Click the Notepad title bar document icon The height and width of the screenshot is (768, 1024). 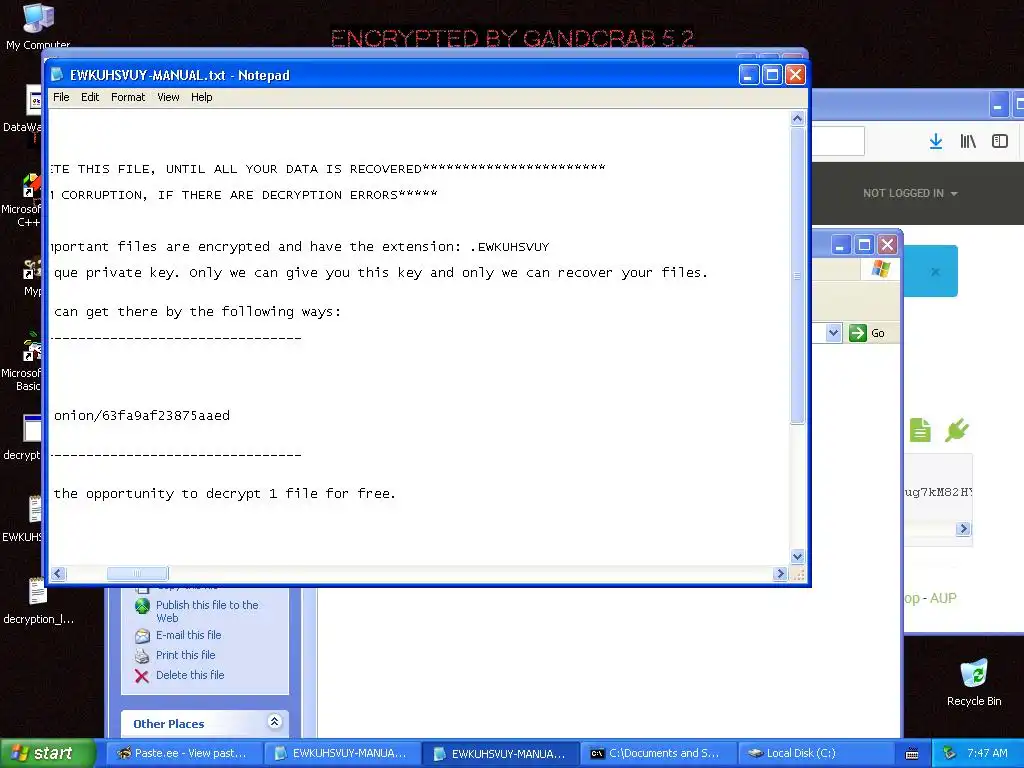(57, 74)
